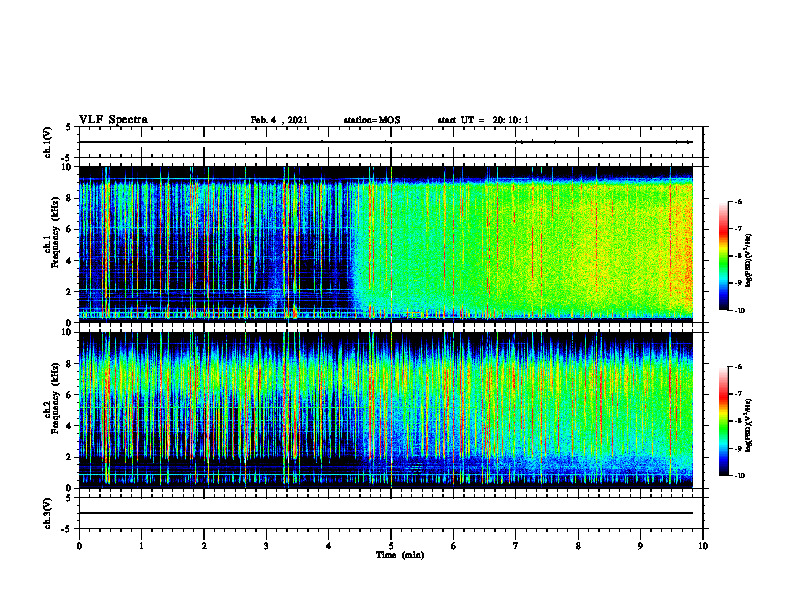Click ch.1 frequency tick label "8"
The width and height of the screenshot is (792, 612).
70,198
